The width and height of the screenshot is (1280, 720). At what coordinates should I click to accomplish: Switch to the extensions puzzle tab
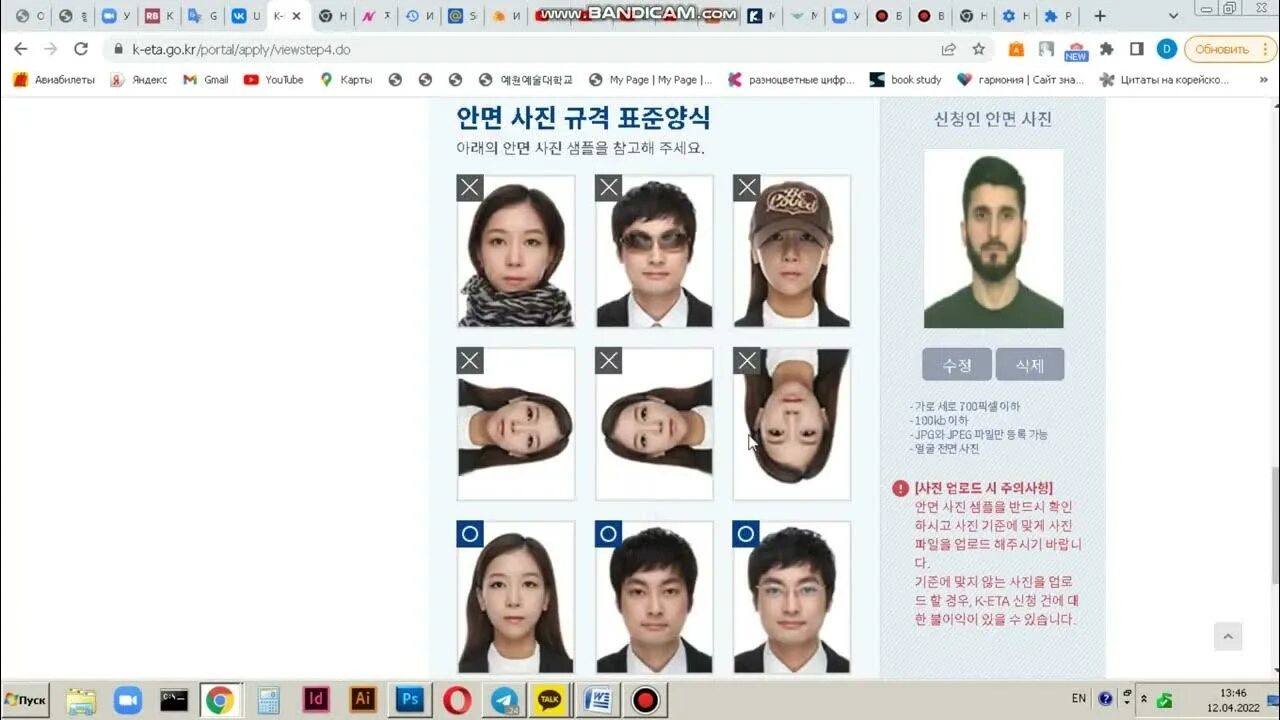[1058, 16]
